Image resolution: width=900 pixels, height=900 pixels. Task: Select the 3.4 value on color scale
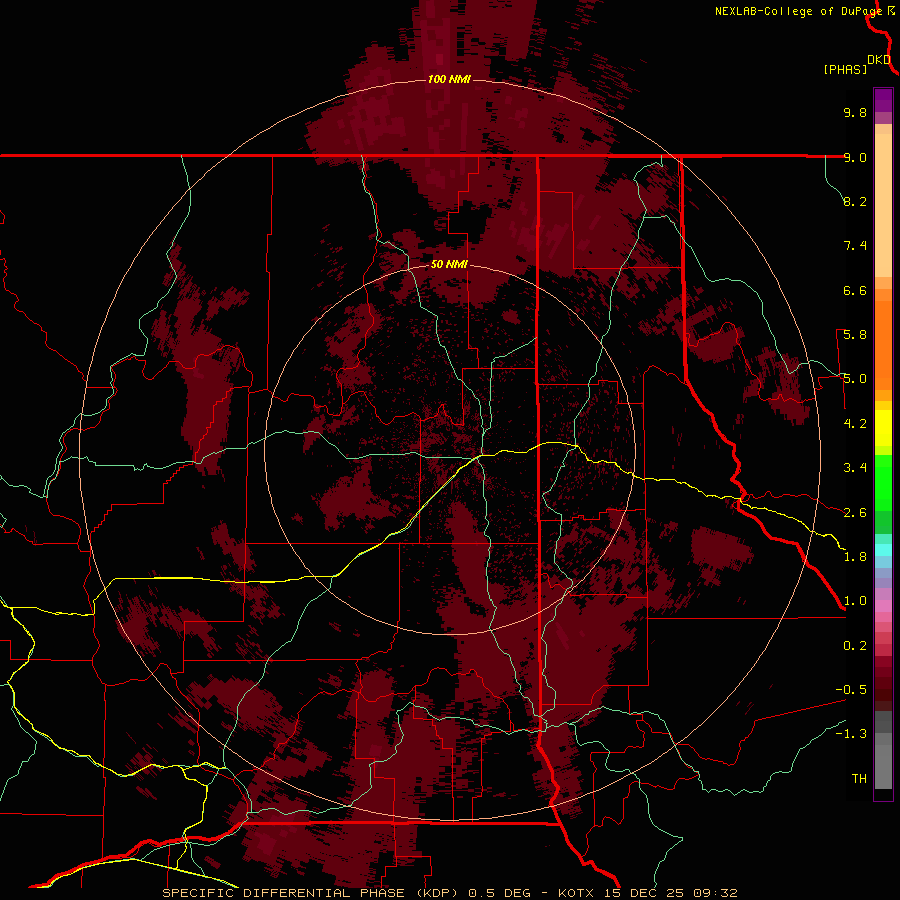coord(855,468)
